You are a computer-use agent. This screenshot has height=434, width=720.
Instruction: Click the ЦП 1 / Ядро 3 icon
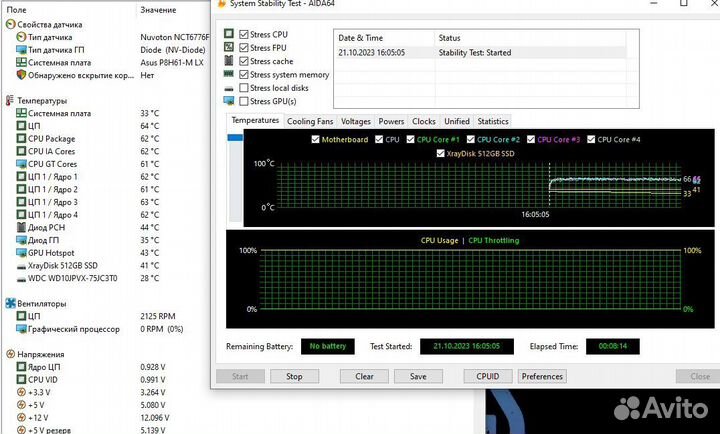pyautogui.click(x=21, y=202)
